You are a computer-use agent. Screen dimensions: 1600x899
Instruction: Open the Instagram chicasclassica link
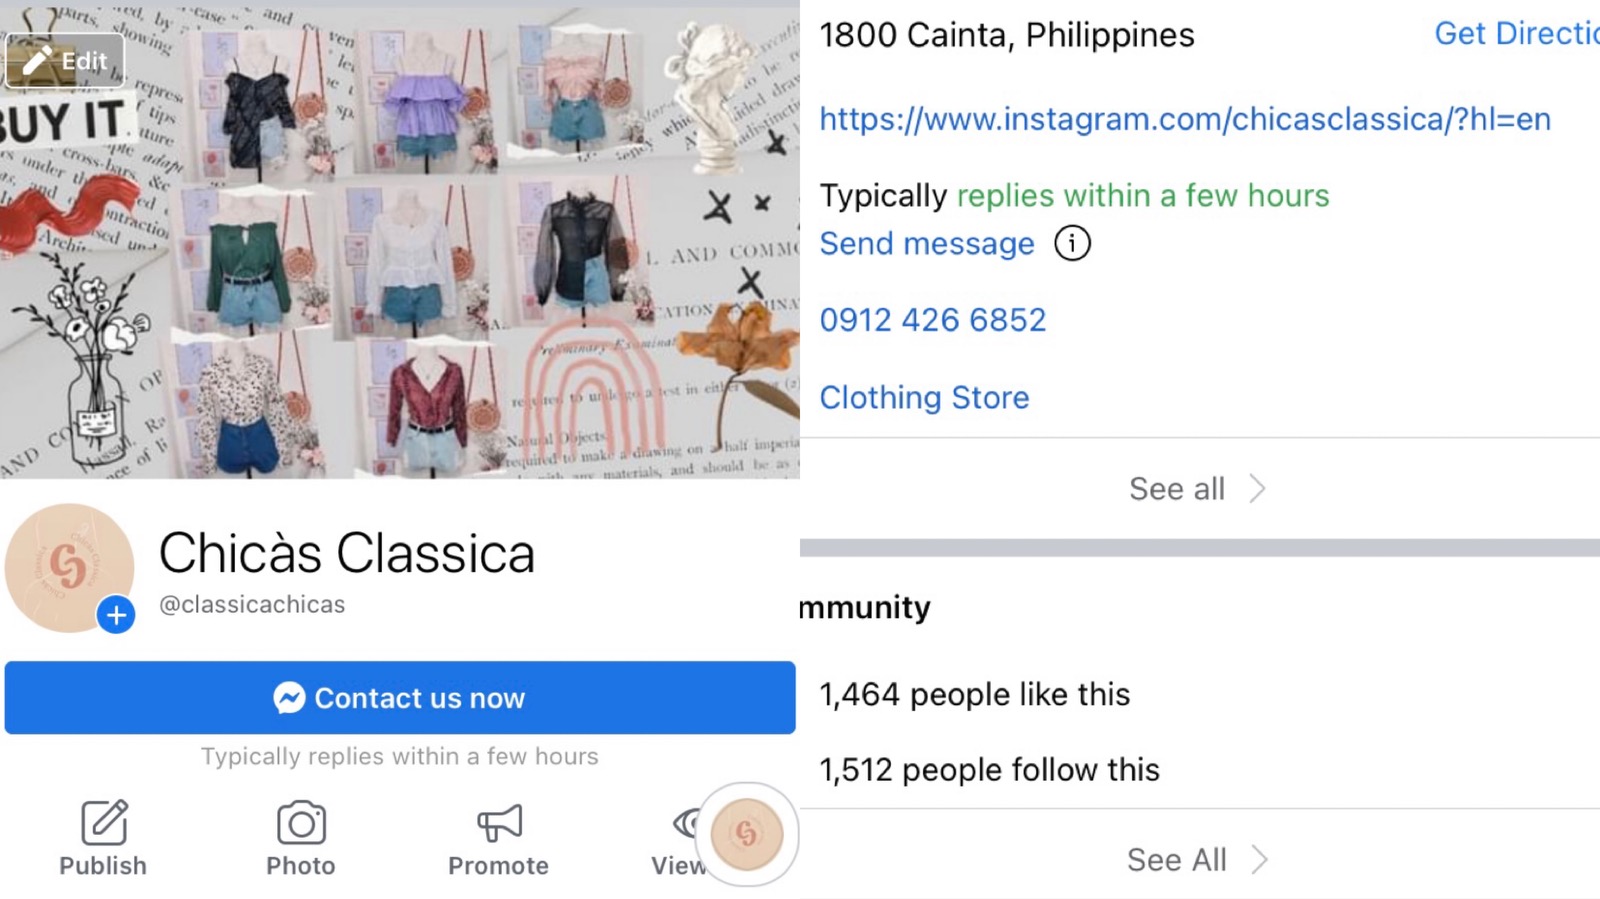[x=1185, y=119]
